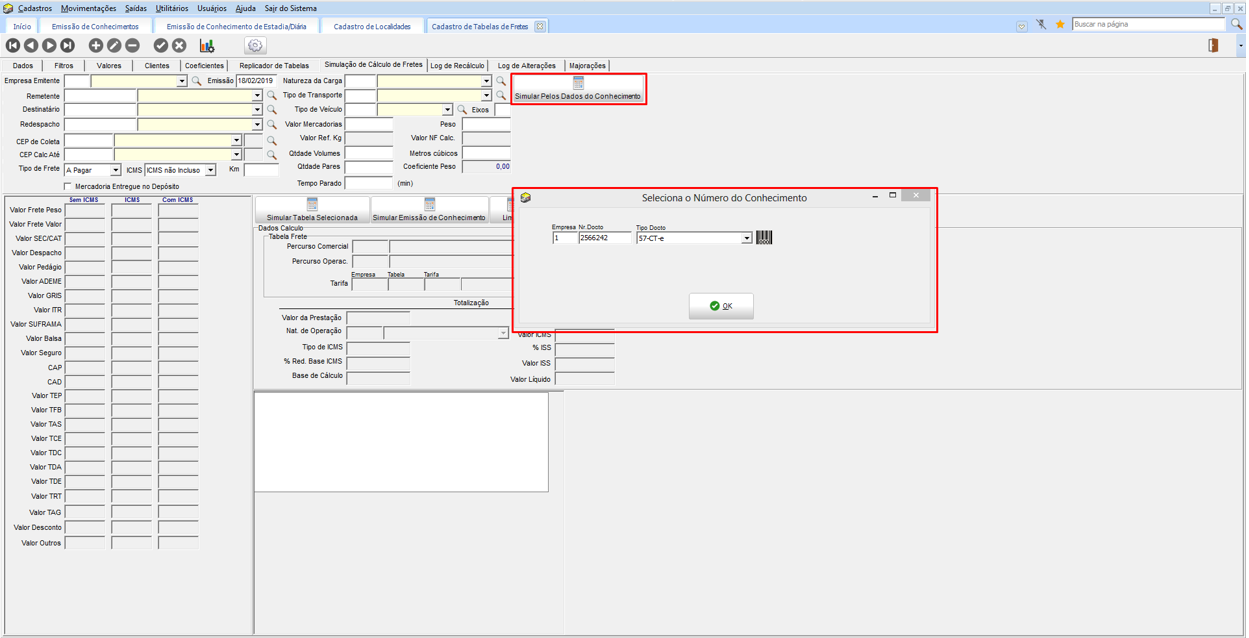Viewport: 1249px width, 638px height.
Task: Switch to Emissão de Conhecimentos tab
Action: tap(95, 26)
